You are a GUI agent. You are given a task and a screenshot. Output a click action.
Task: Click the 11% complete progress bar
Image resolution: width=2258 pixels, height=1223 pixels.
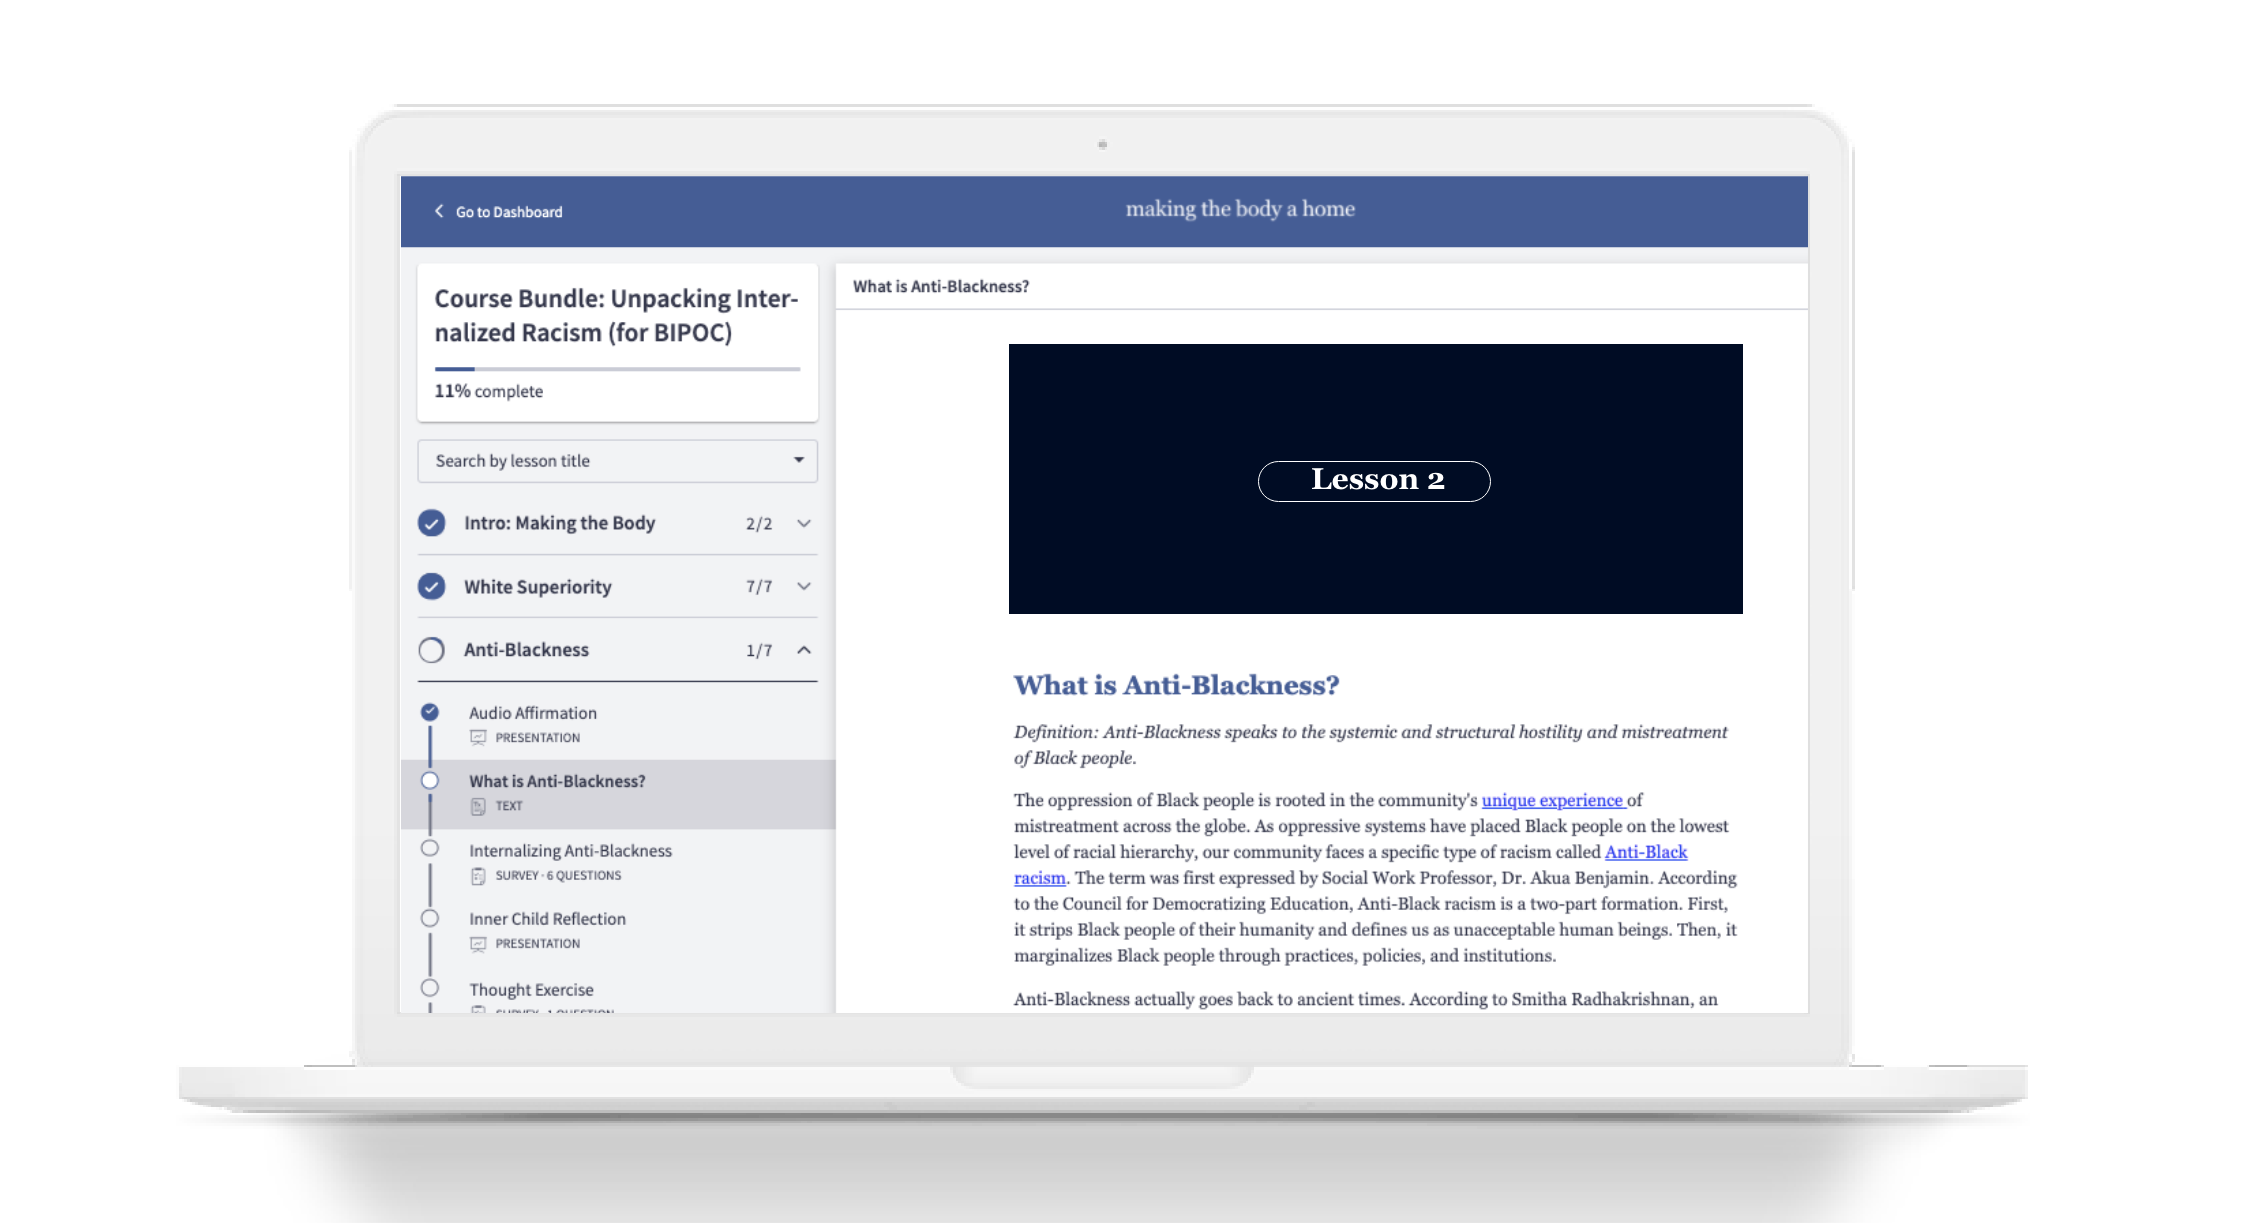coord(617,369)
